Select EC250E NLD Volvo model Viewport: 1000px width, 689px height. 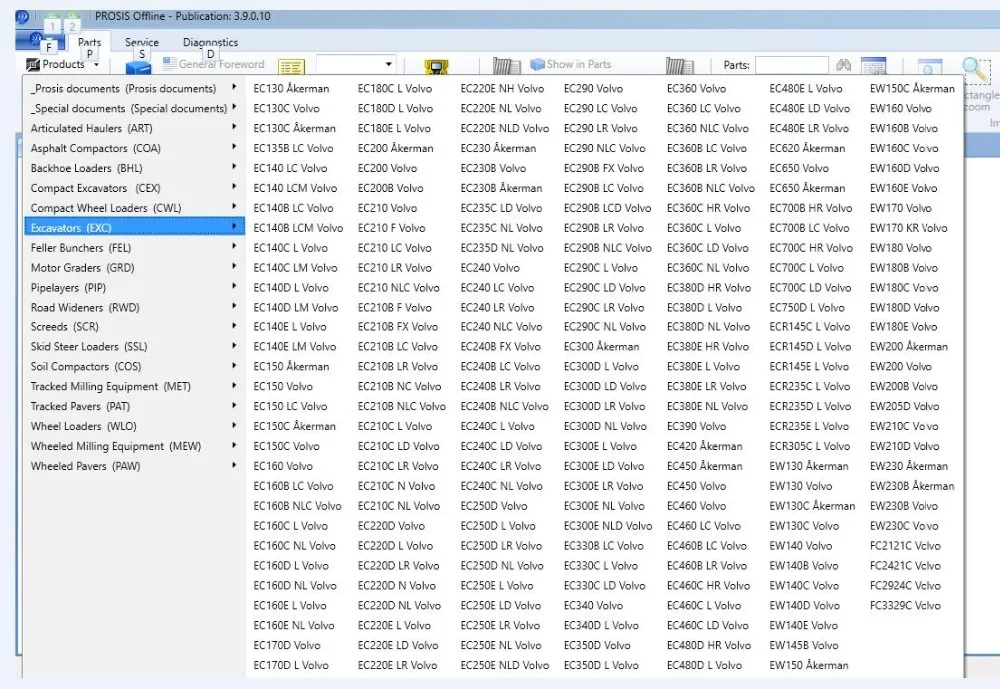click(x=504, y=665)
